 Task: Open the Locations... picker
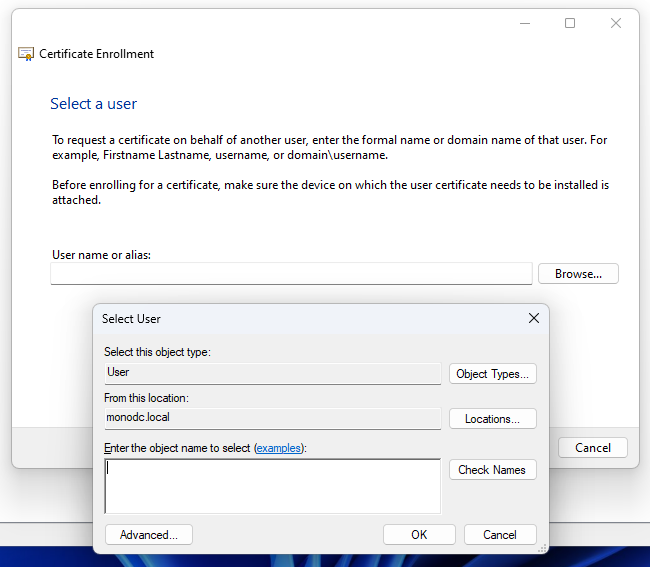pos(492,419)
